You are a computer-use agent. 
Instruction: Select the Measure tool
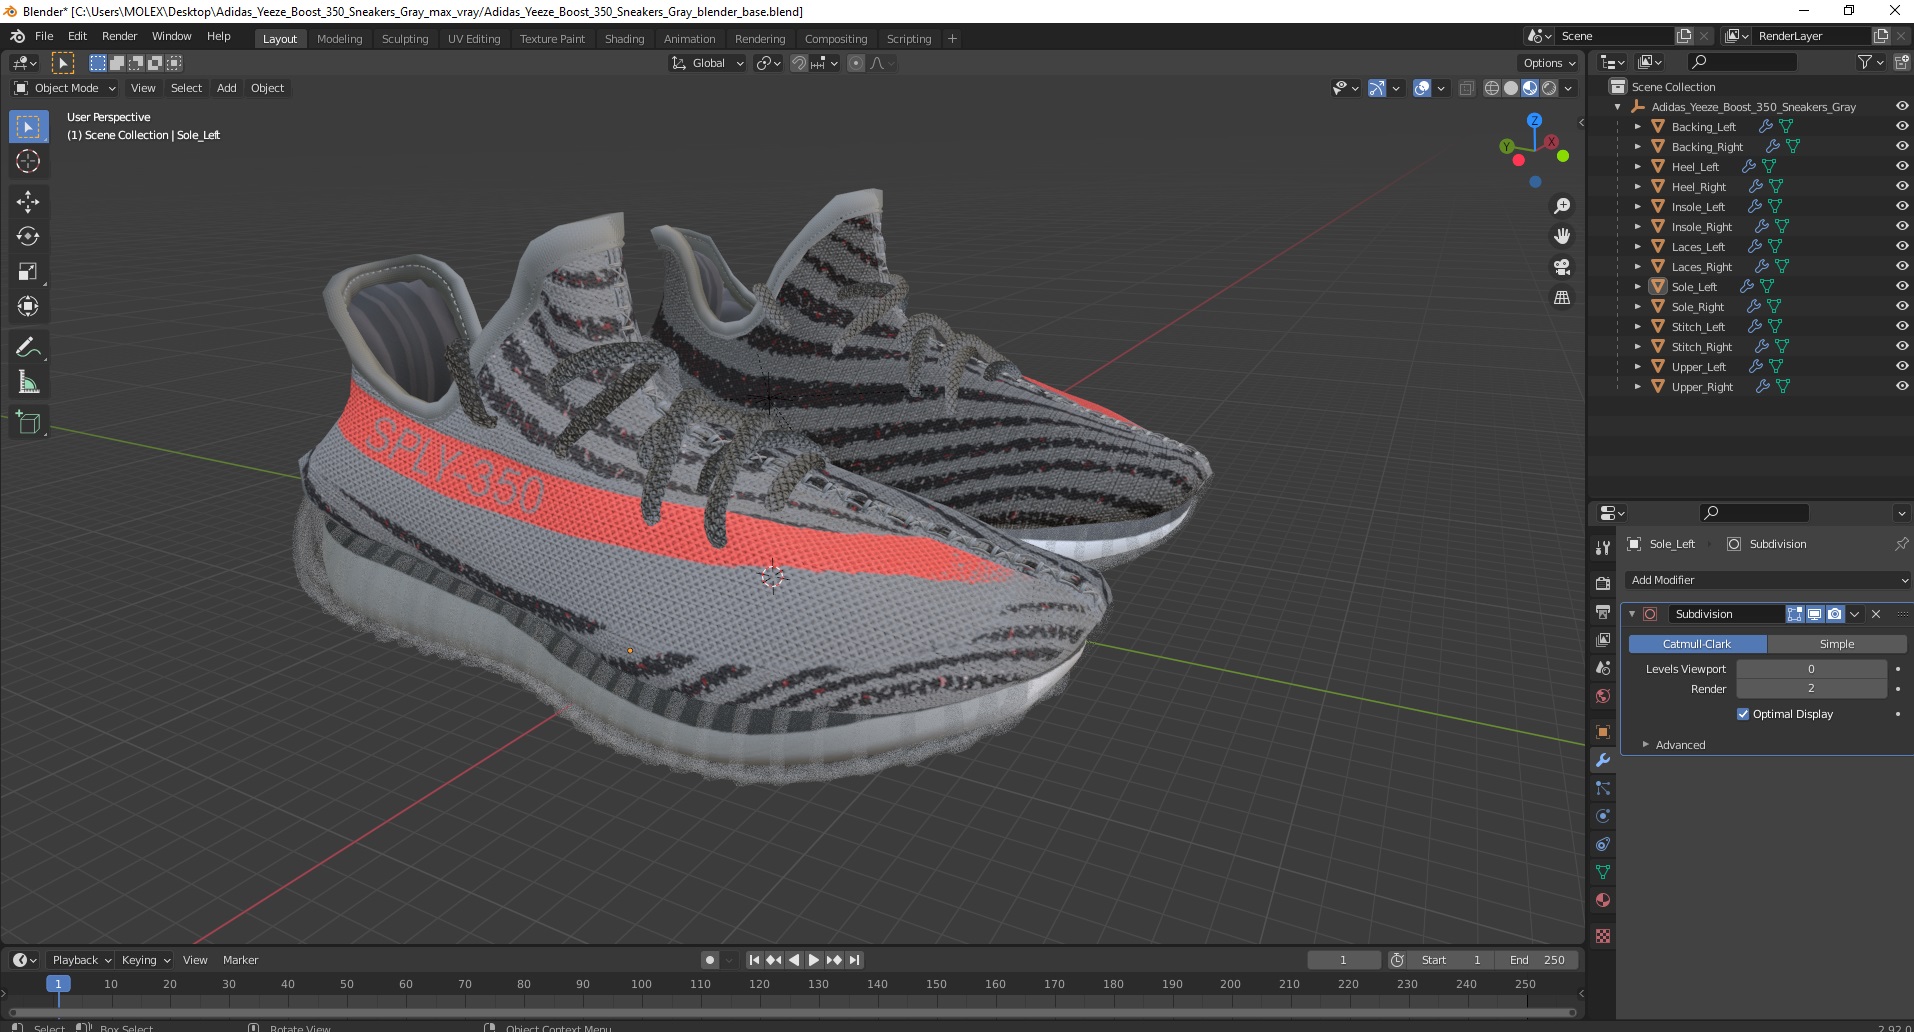point(28,382)
